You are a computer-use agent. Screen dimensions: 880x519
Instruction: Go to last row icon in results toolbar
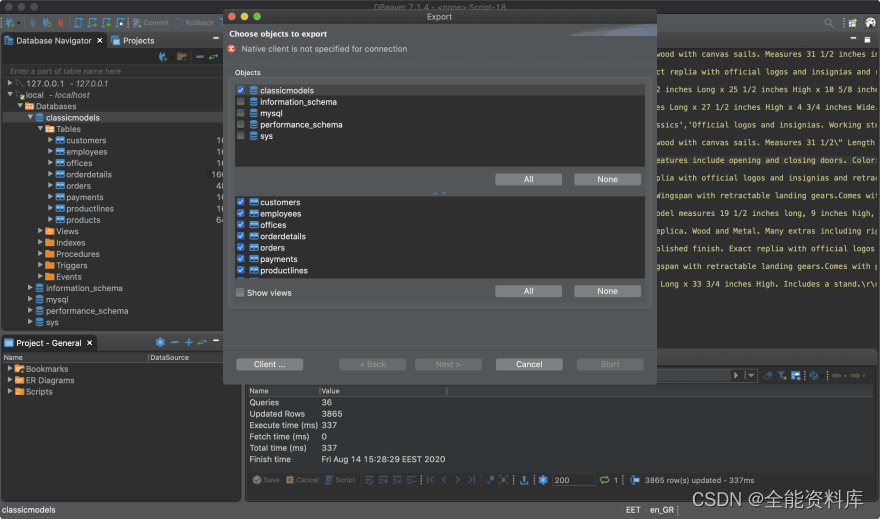(x=471, y=480)
